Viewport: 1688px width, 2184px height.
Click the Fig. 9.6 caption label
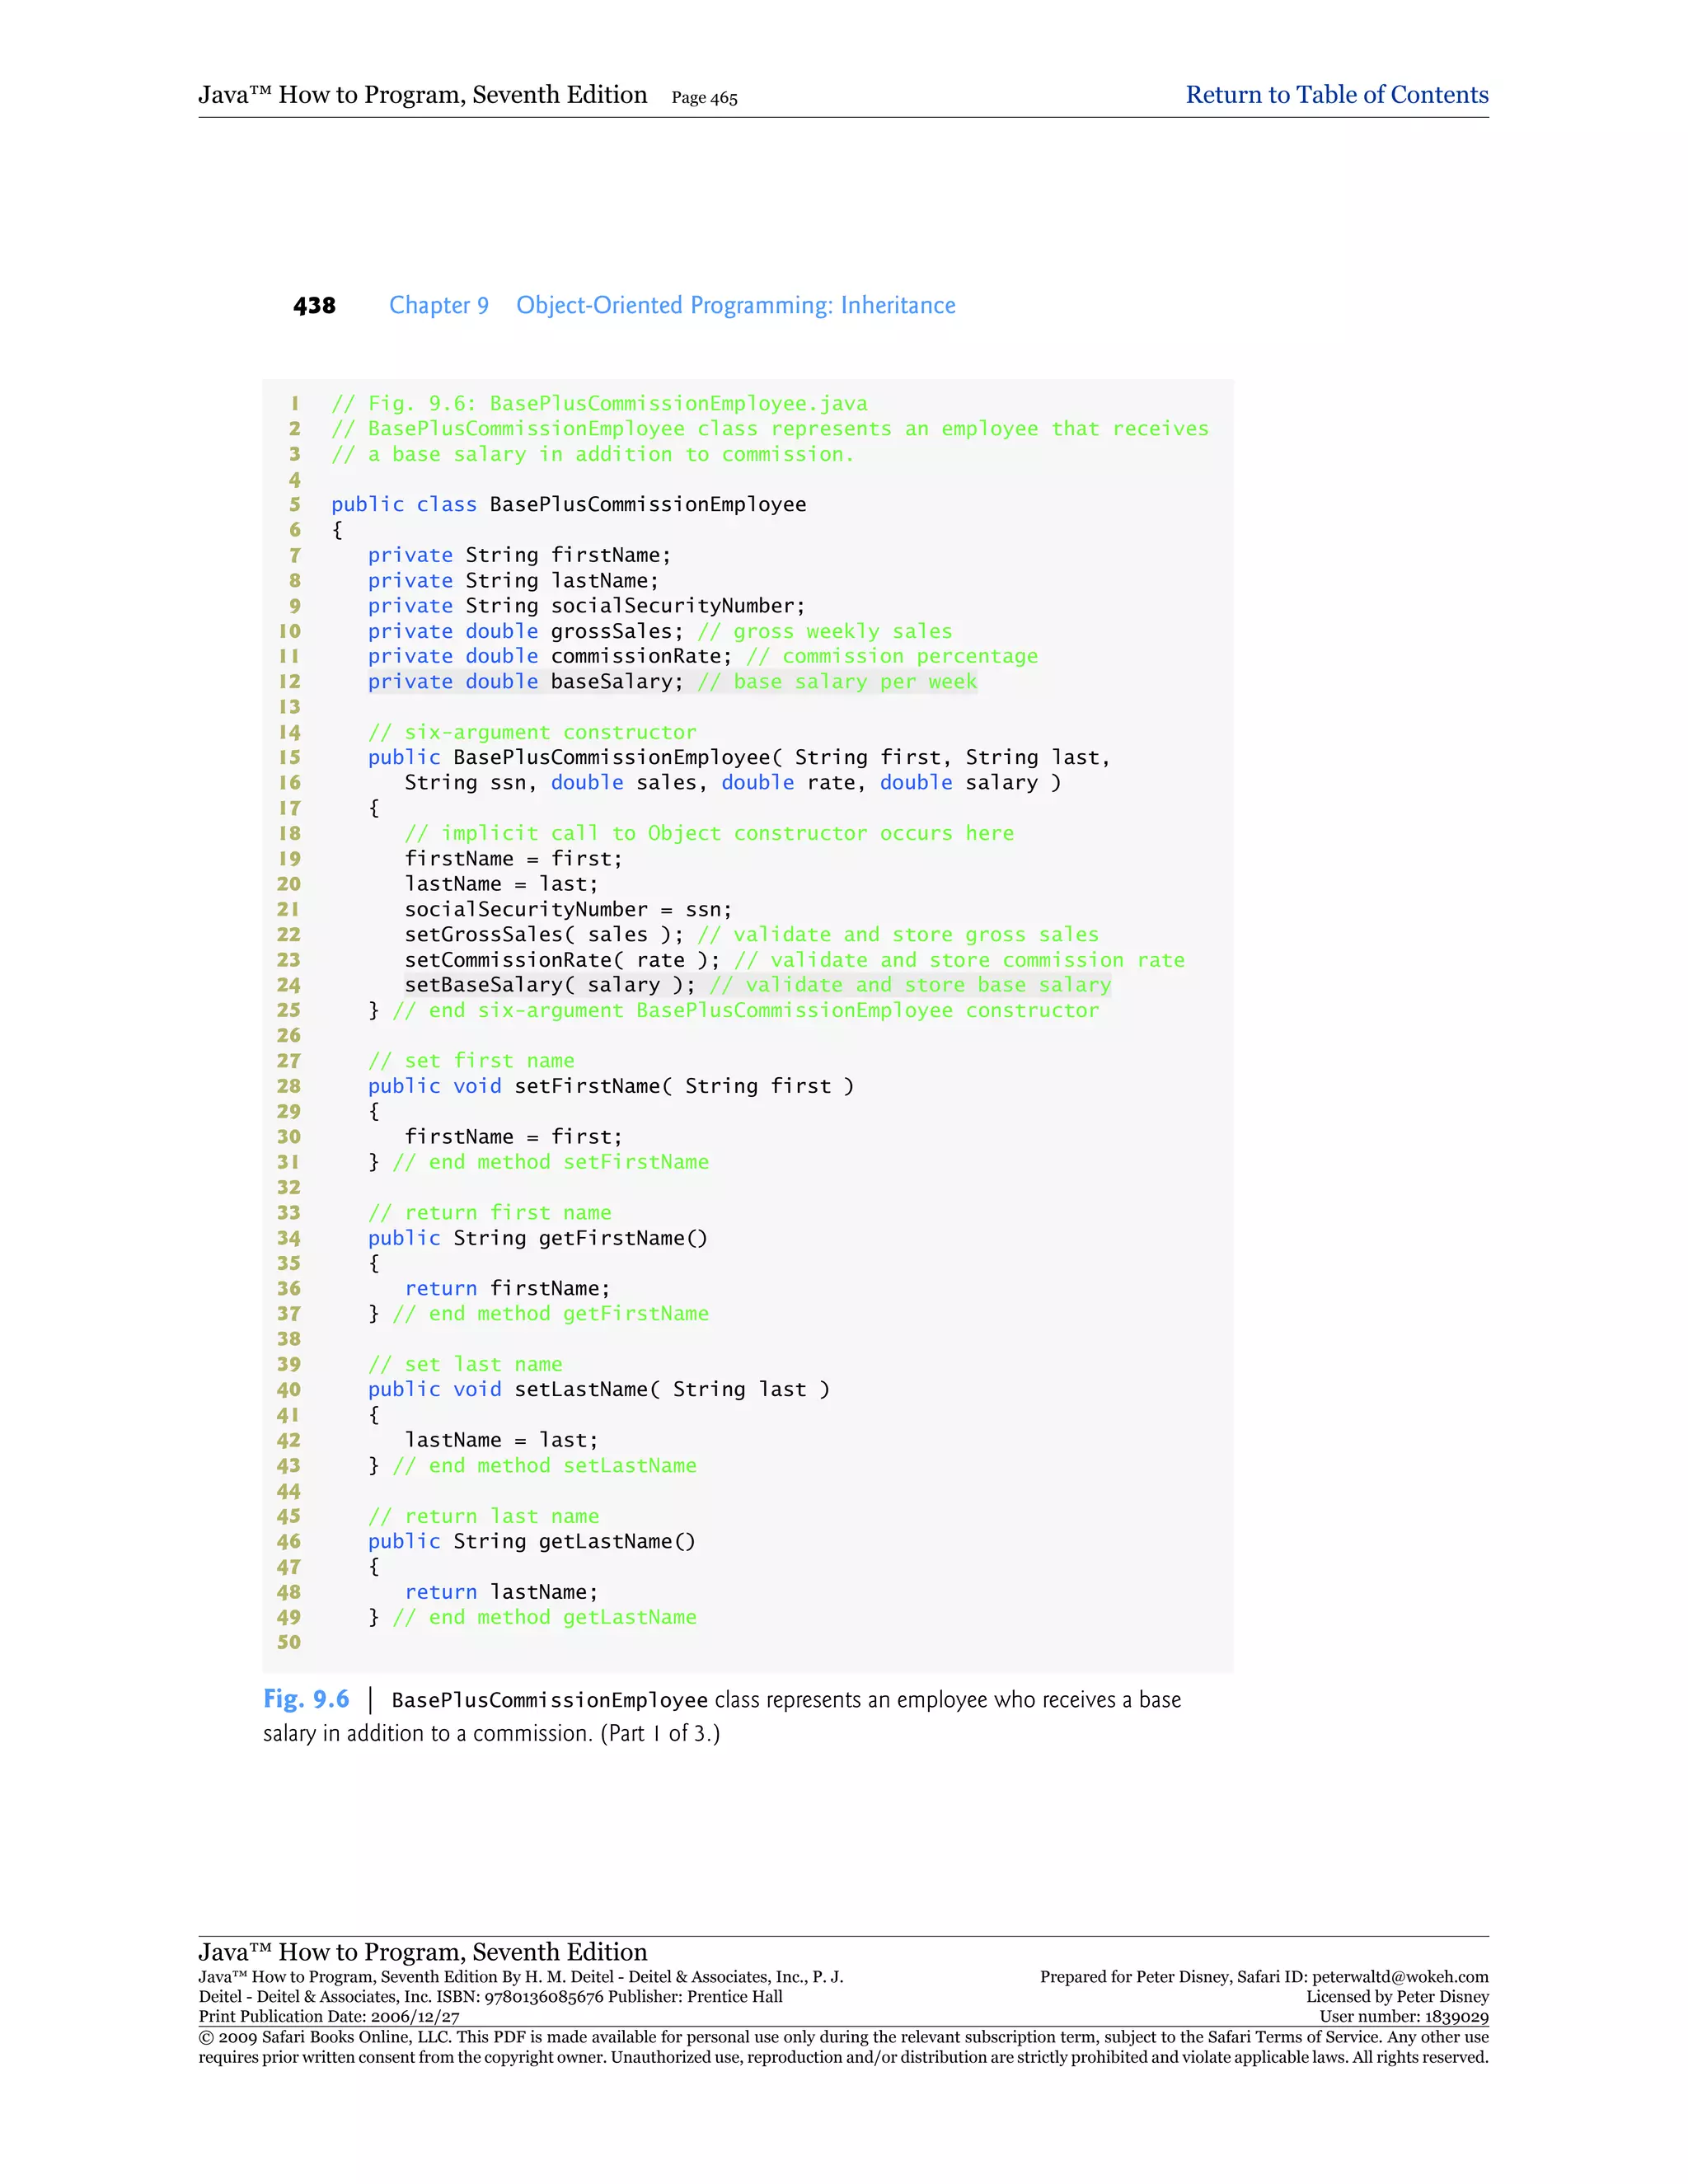pyautogui.click(x=306, y=1699)
